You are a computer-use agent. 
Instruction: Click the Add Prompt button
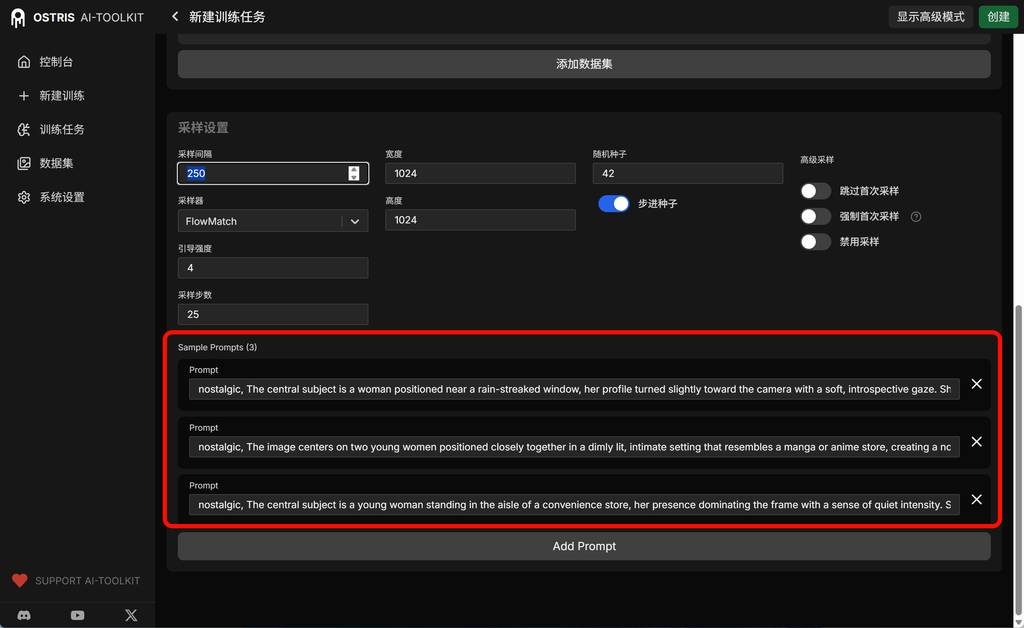(x=584, y=546)
